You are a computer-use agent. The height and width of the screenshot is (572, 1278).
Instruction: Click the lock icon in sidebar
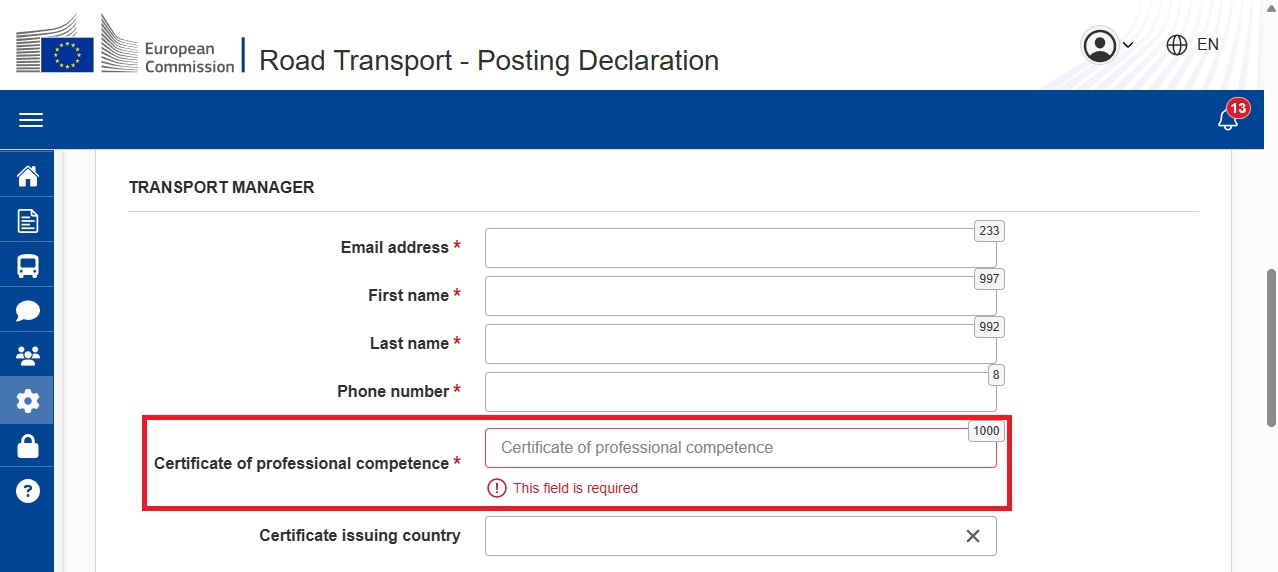coord(28,446)
